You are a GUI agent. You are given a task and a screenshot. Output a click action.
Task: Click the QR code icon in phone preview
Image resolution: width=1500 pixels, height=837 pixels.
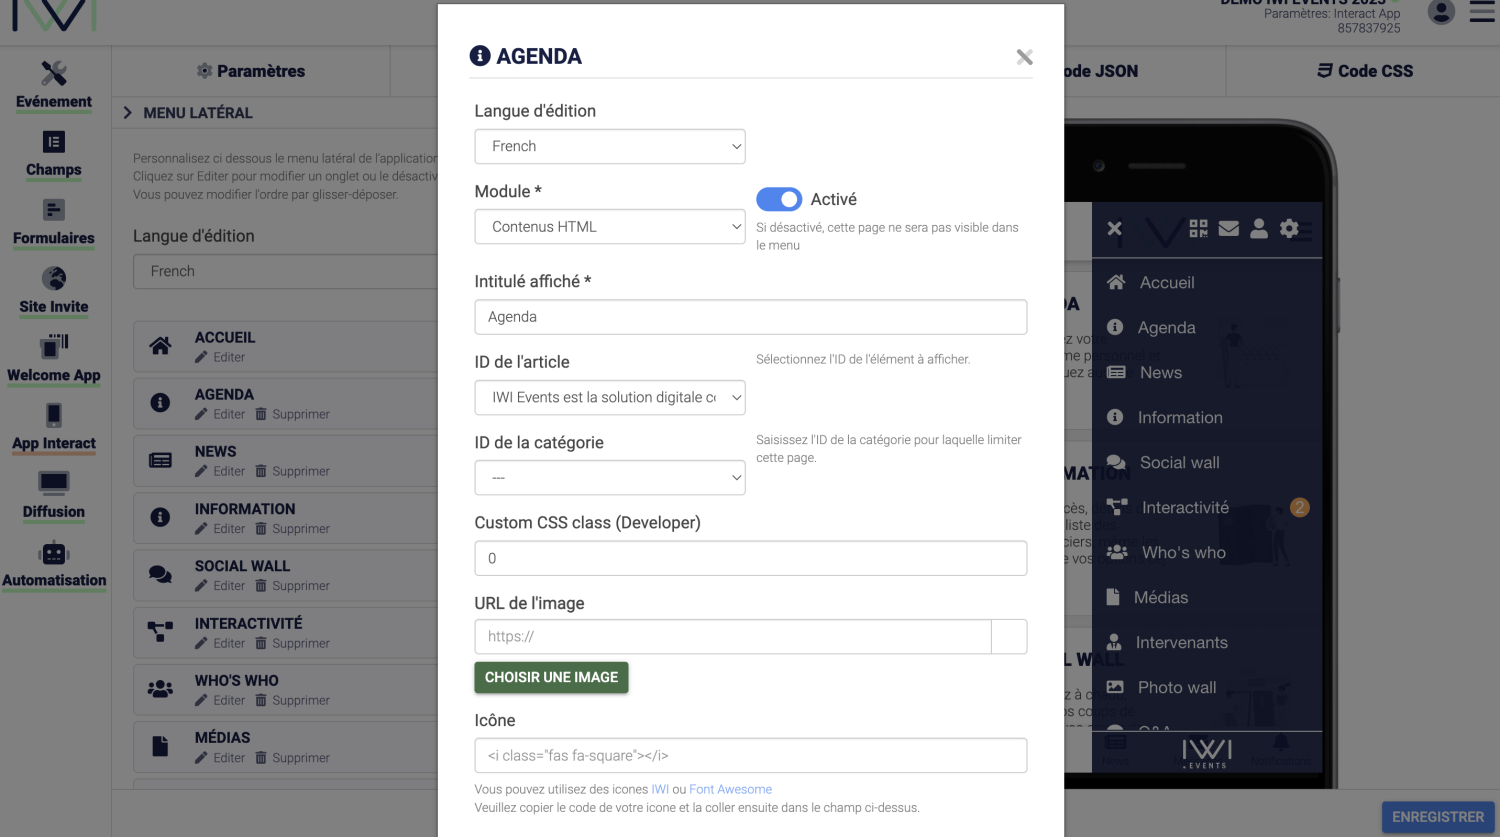pyautogui.click(x=1199, y=229)
